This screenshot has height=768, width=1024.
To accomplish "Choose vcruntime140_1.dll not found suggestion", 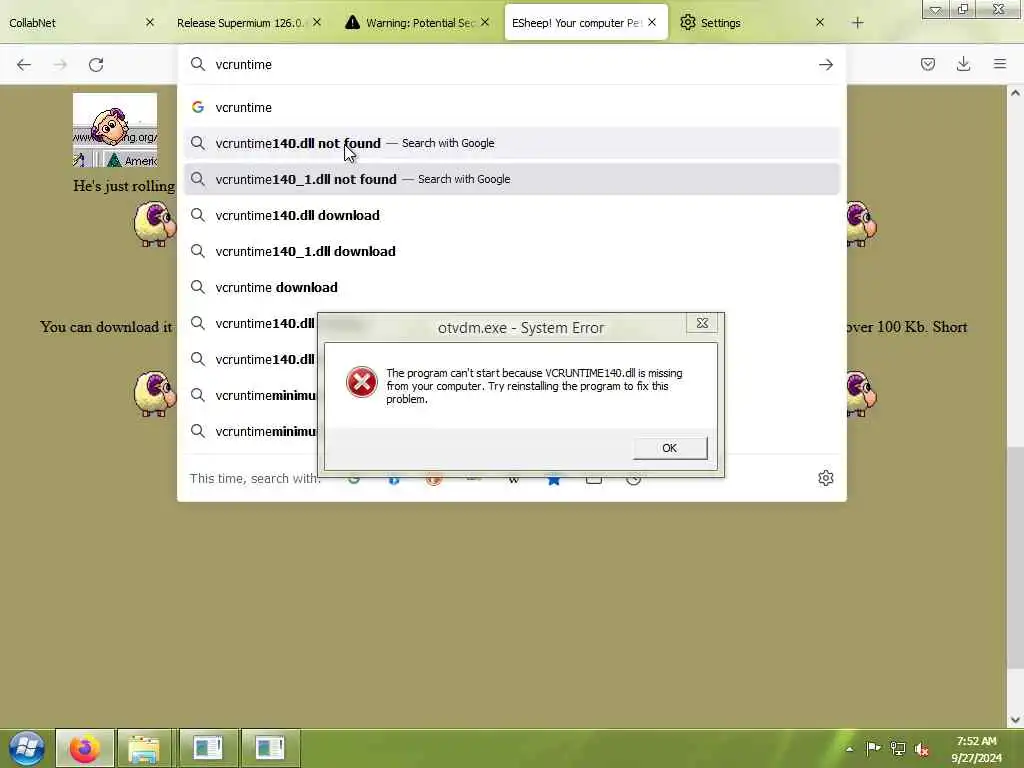I will (511, 179).
